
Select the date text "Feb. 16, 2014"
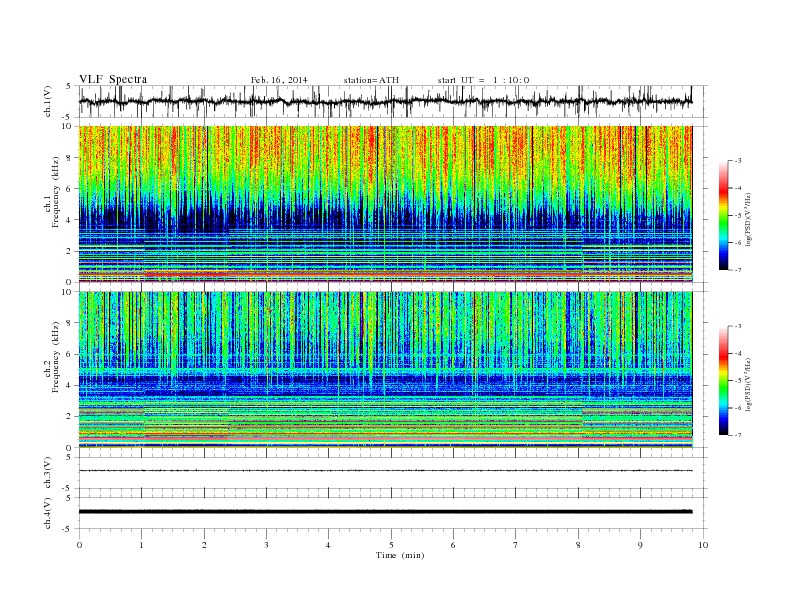pos(279,80)
